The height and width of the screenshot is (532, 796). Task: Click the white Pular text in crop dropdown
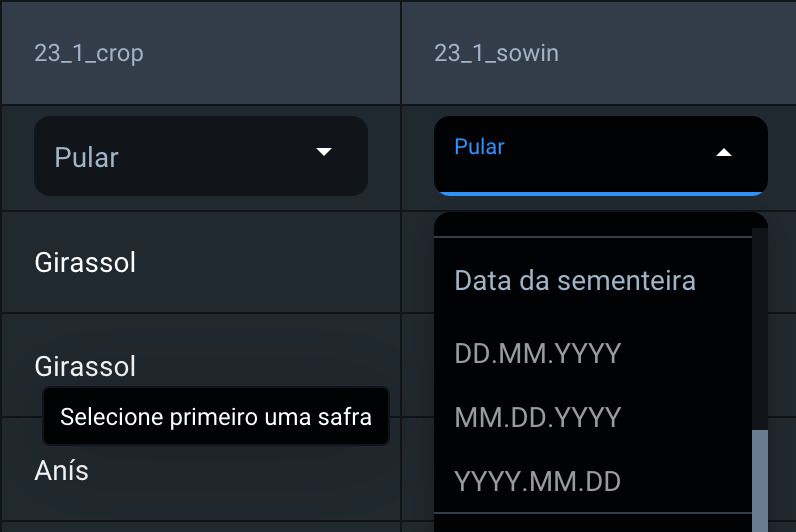pos(86,158)
